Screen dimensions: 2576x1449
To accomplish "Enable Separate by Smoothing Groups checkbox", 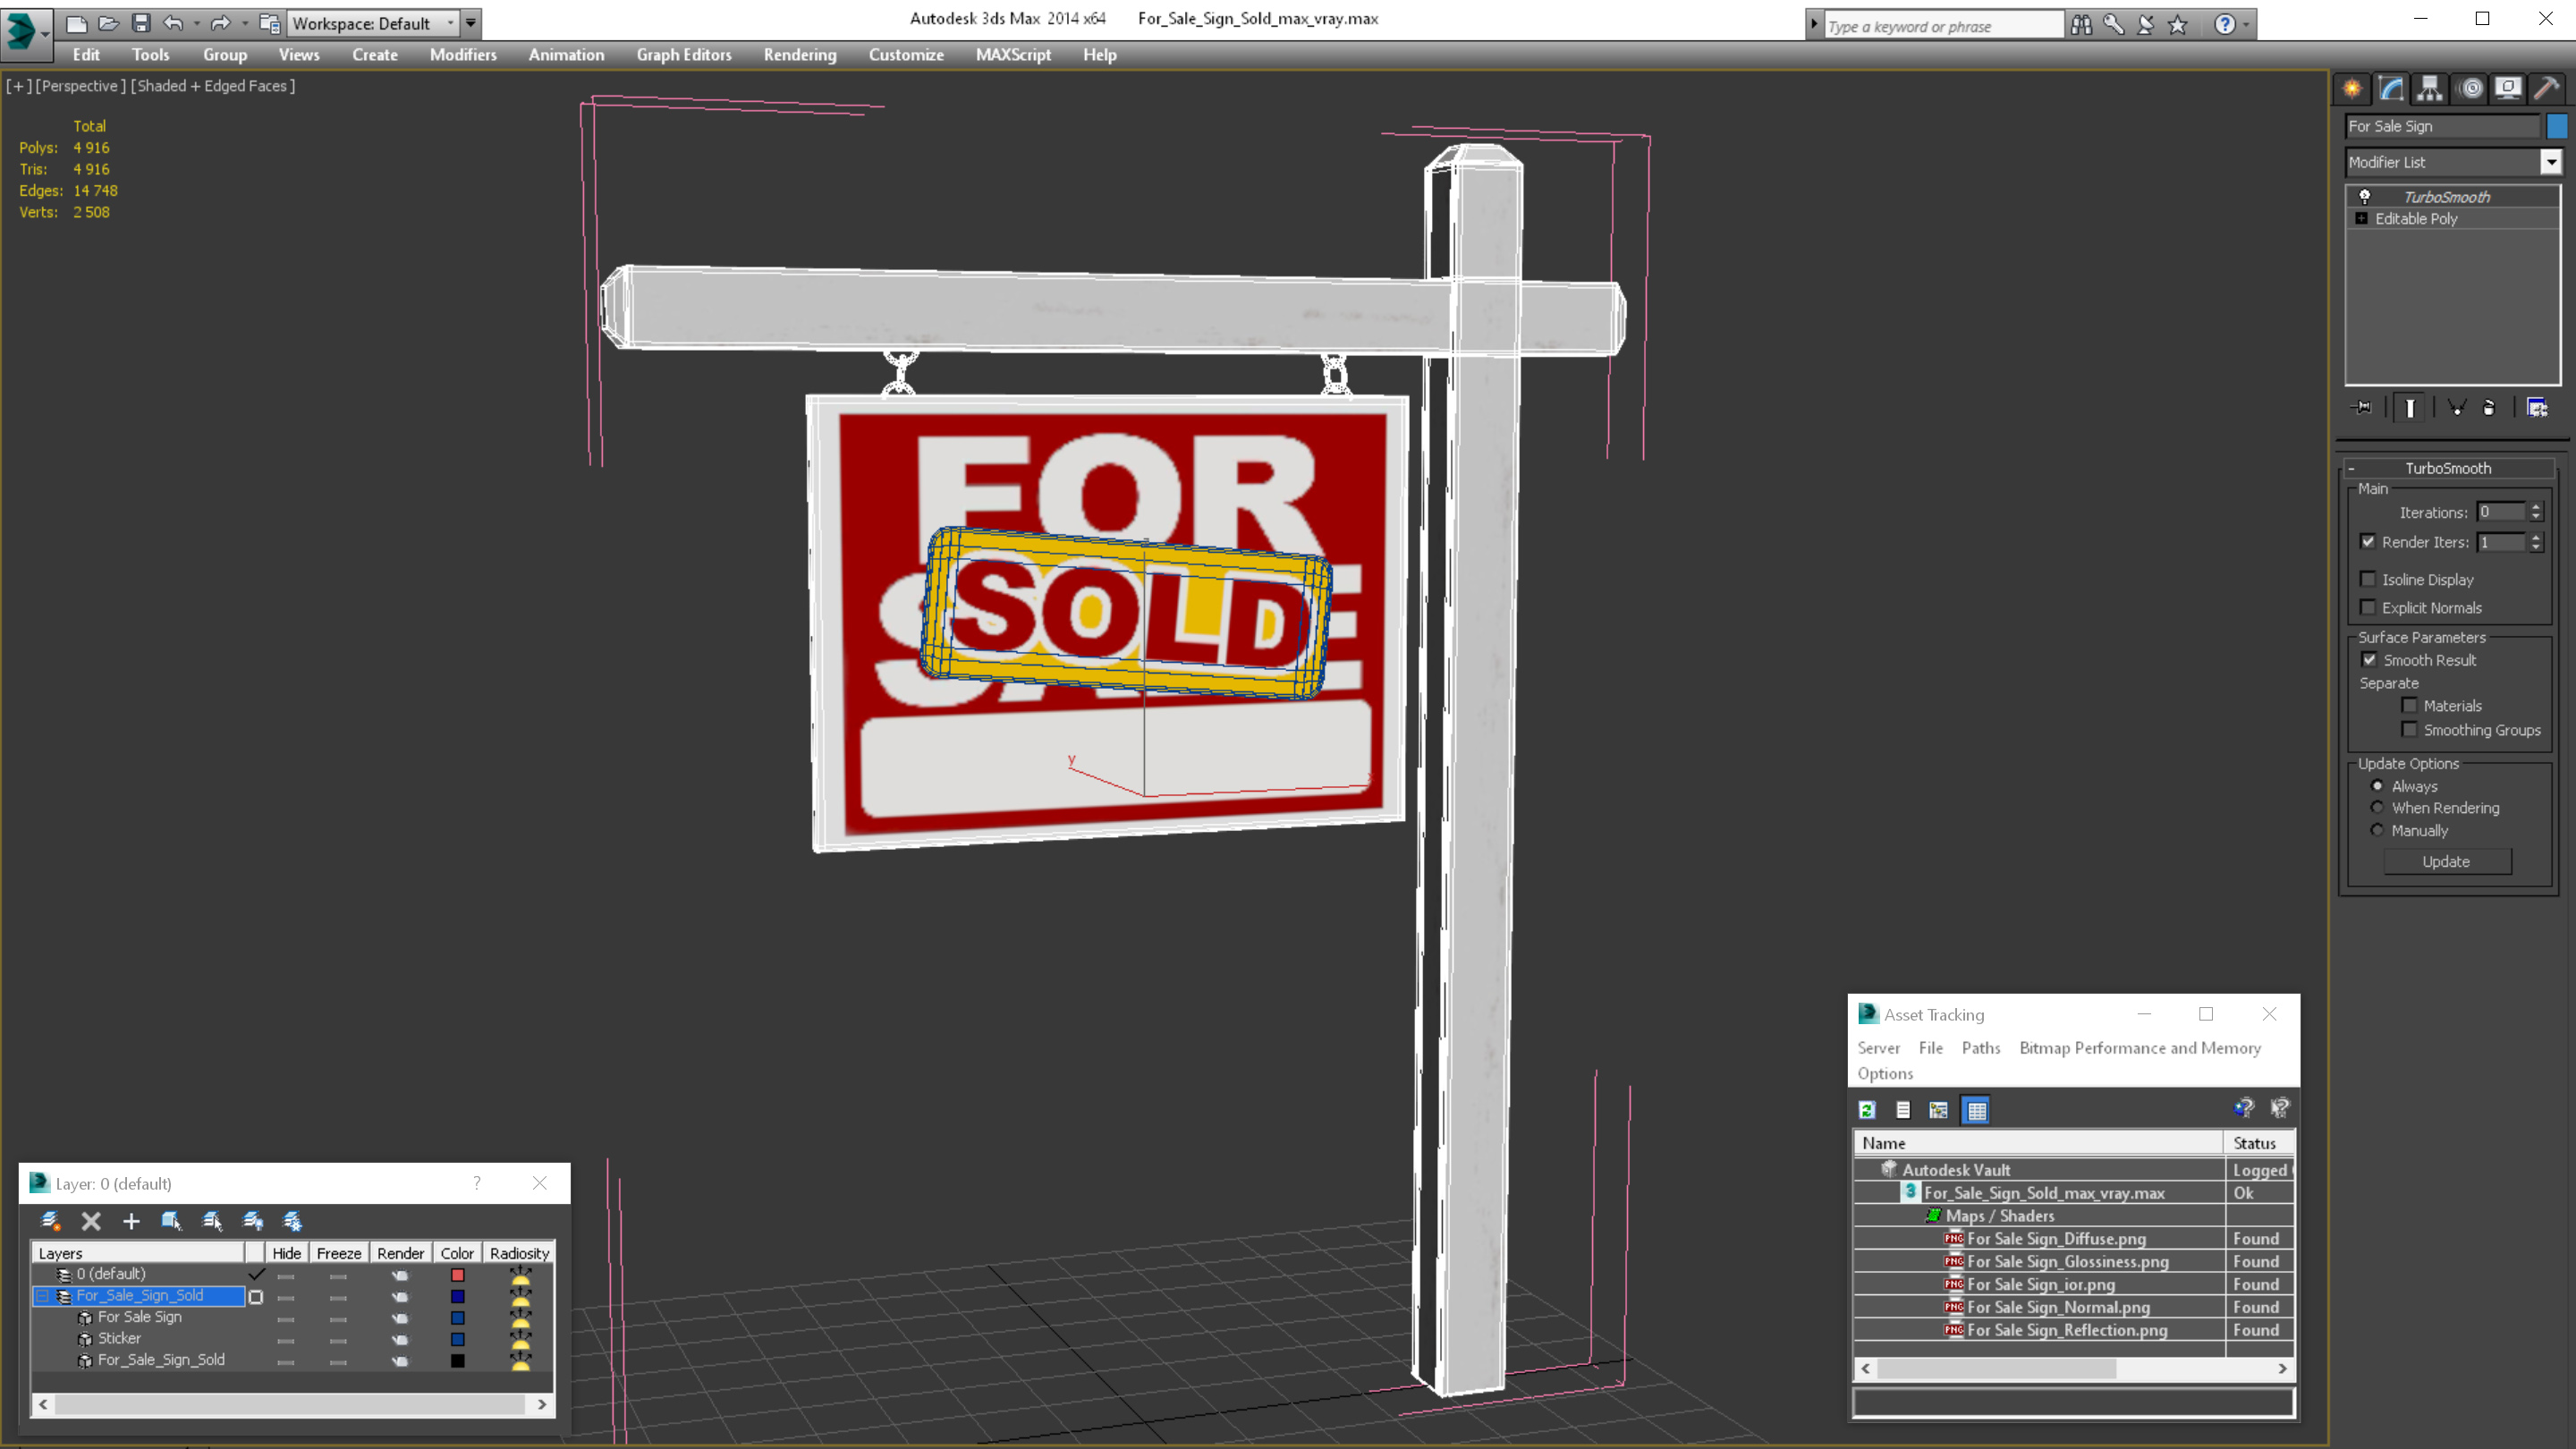I will coord(2410,729).
